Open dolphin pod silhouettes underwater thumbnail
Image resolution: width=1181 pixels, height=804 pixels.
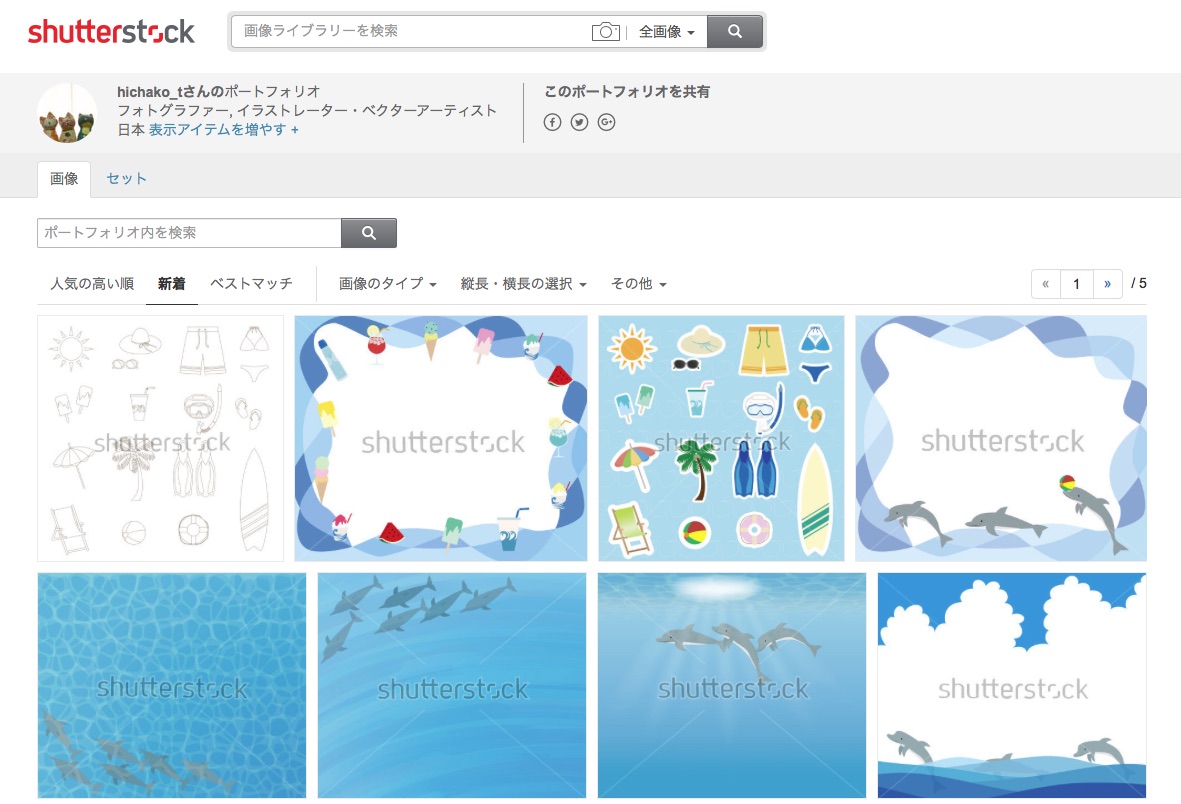coord(452,685)
